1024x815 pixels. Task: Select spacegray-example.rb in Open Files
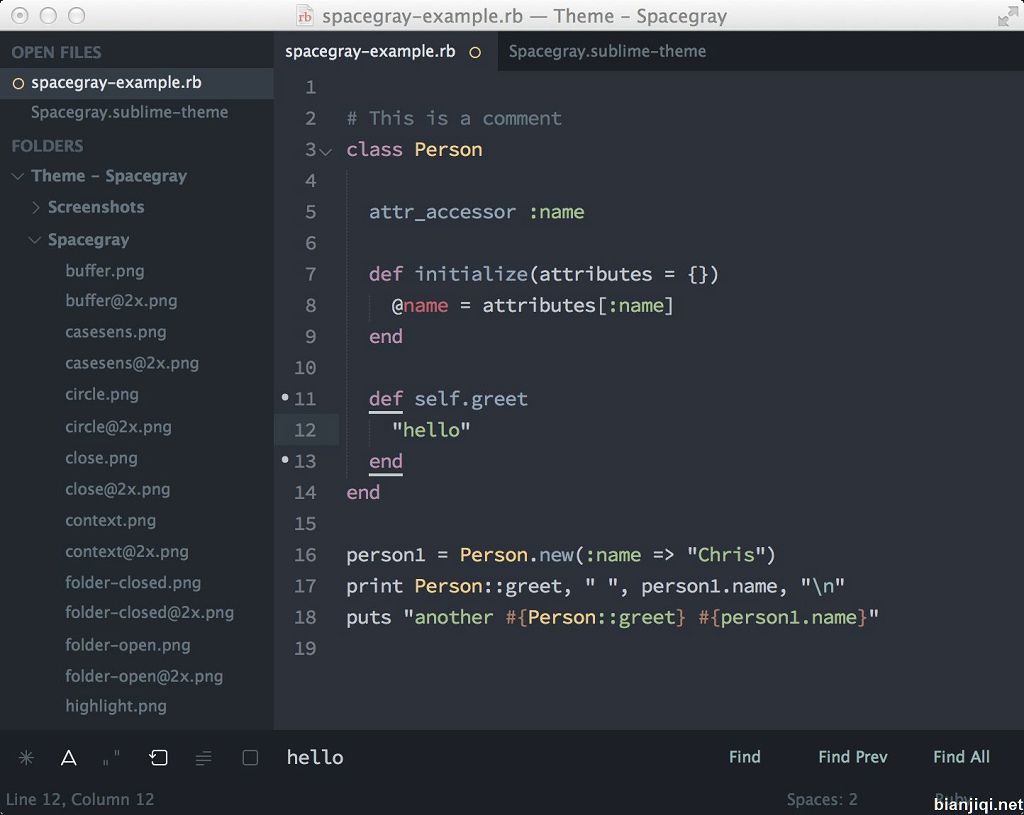tap(136, 83)
